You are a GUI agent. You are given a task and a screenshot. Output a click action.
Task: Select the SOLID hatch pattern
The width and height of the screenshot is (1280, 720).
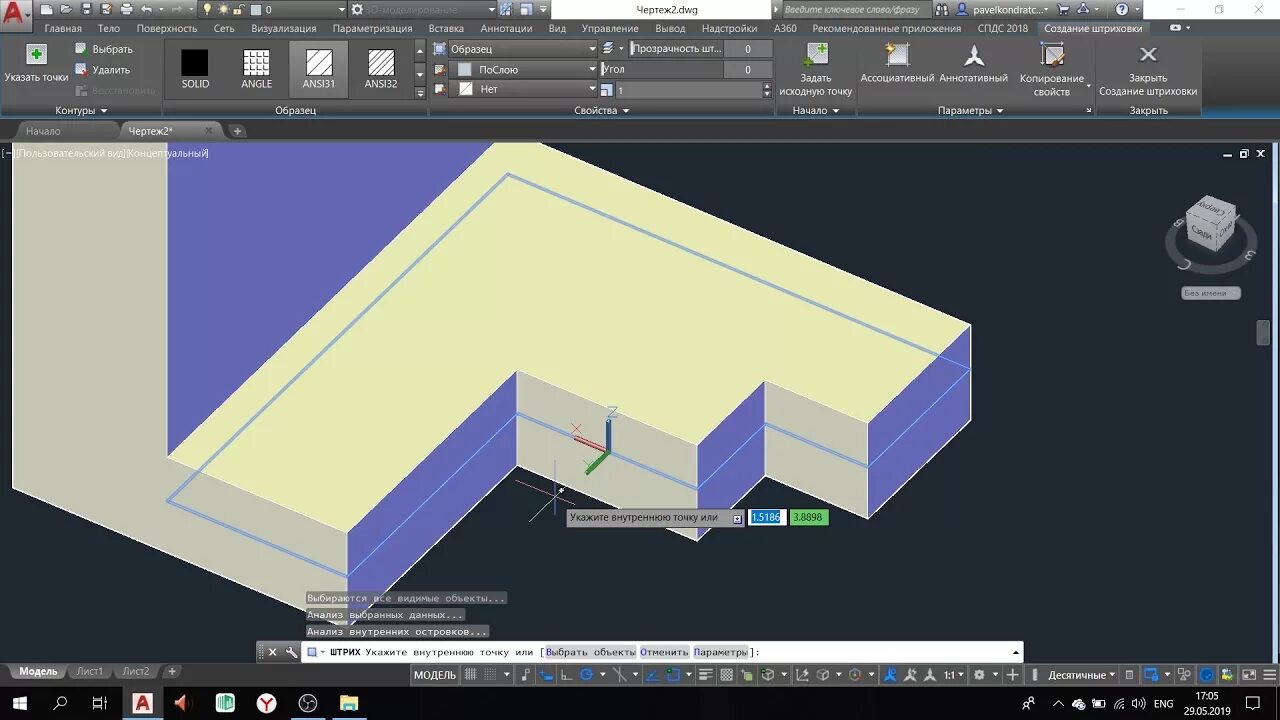tap(195, 69)
